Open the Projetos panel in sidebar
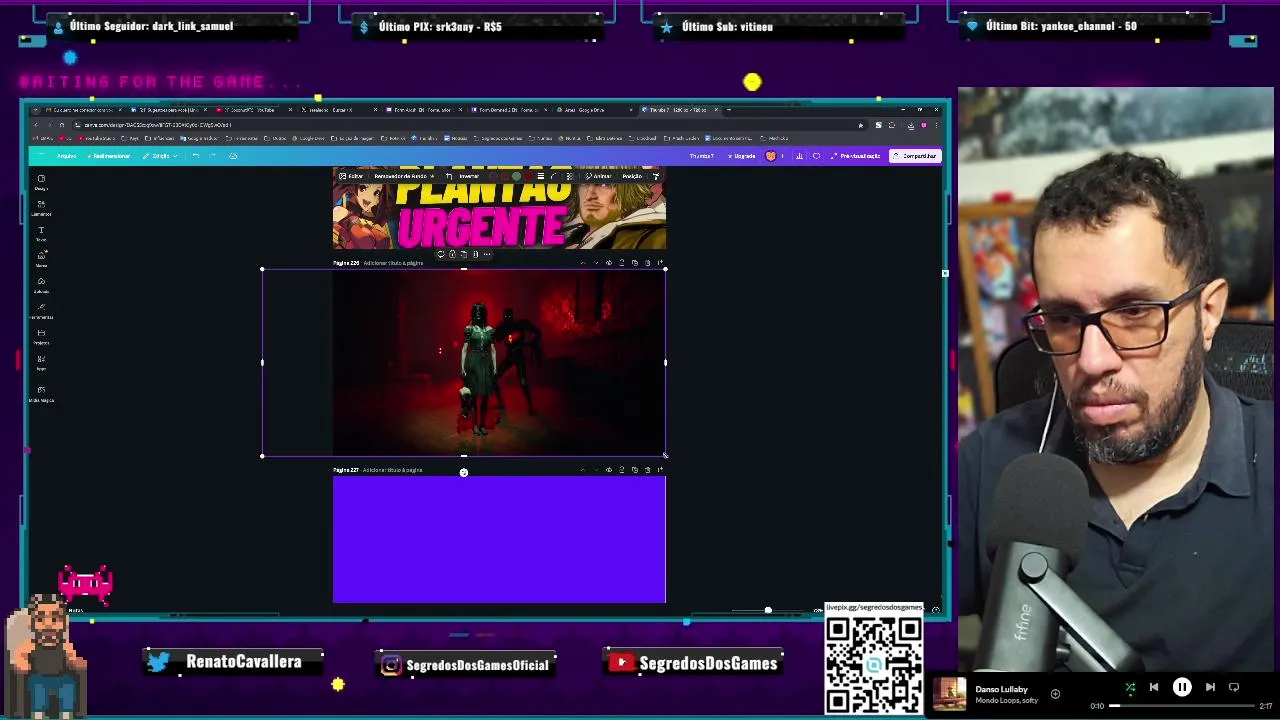The image size is (1280, 720). [x=41, y=336]
